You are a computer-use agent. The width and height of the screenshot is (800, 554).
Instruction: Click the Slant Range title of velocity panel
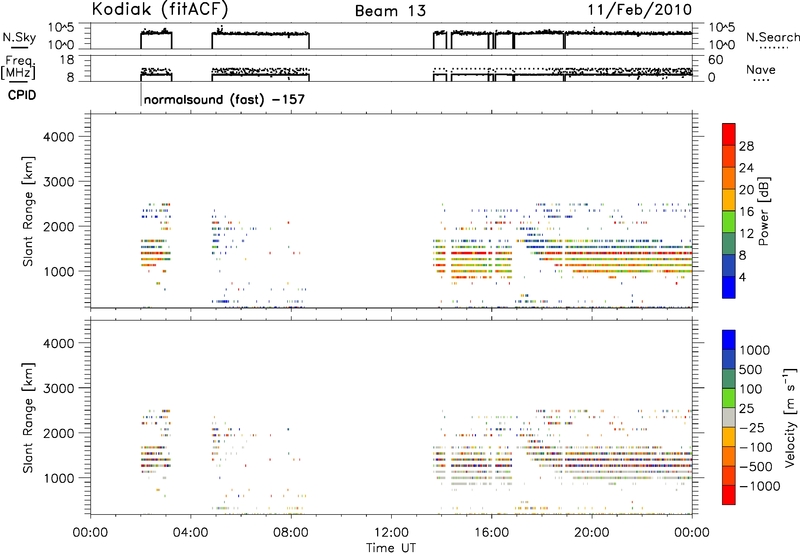[28, 417]
